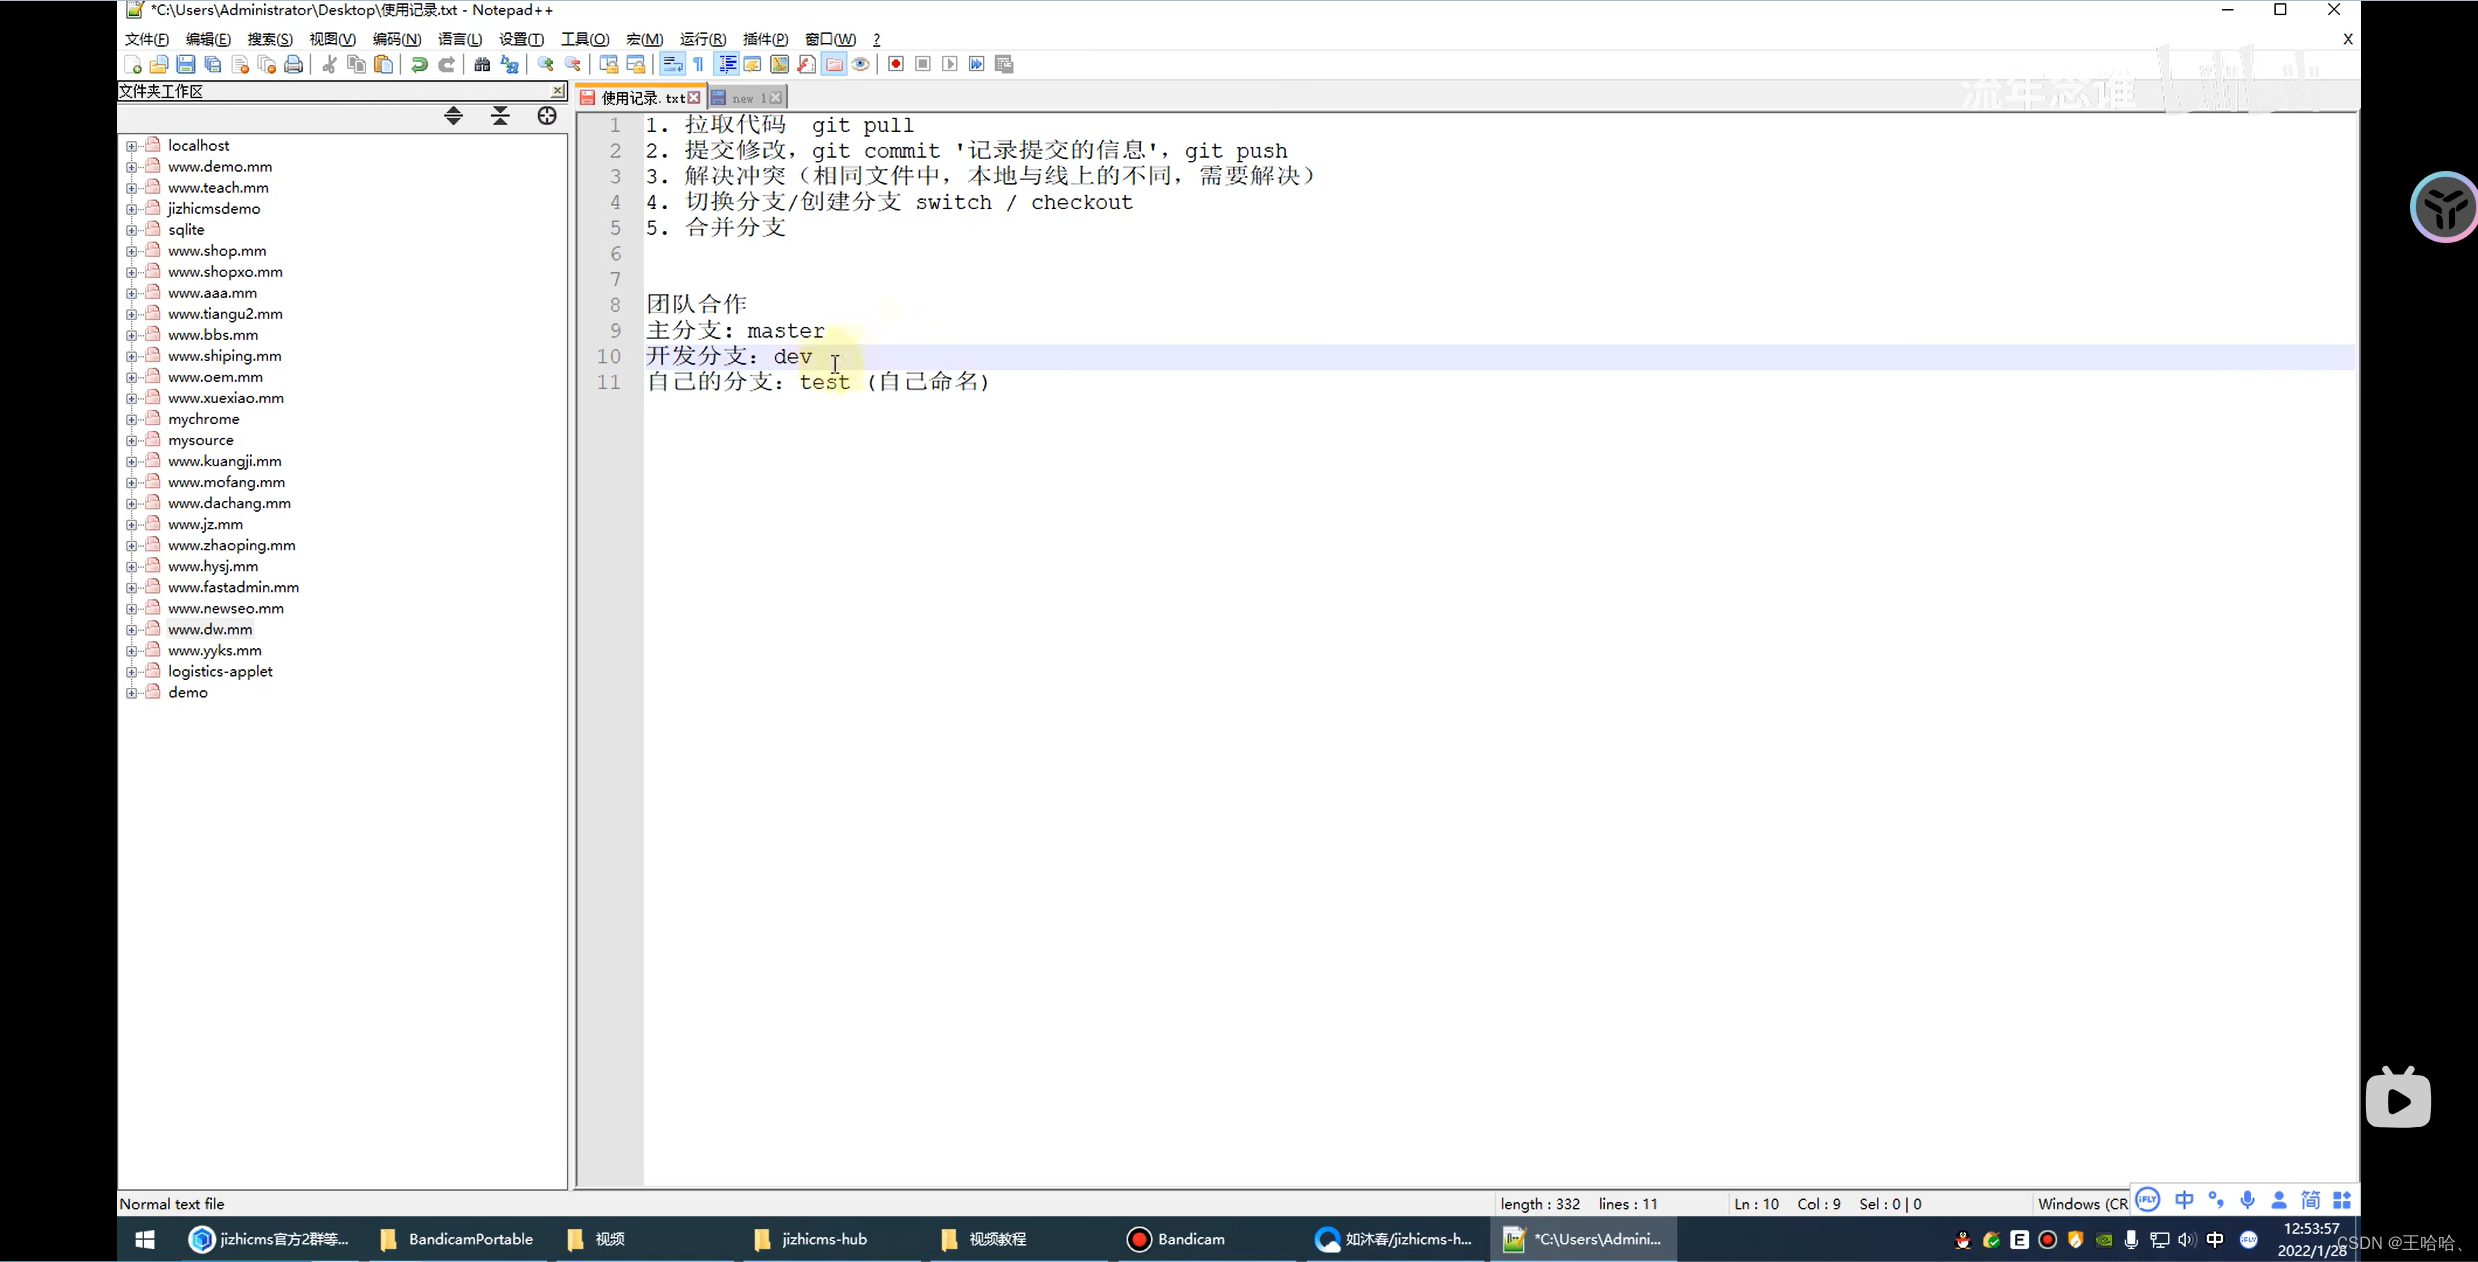Click the Save All toolbar icon
The image size is (2478, 1262).
coord(213,64)
